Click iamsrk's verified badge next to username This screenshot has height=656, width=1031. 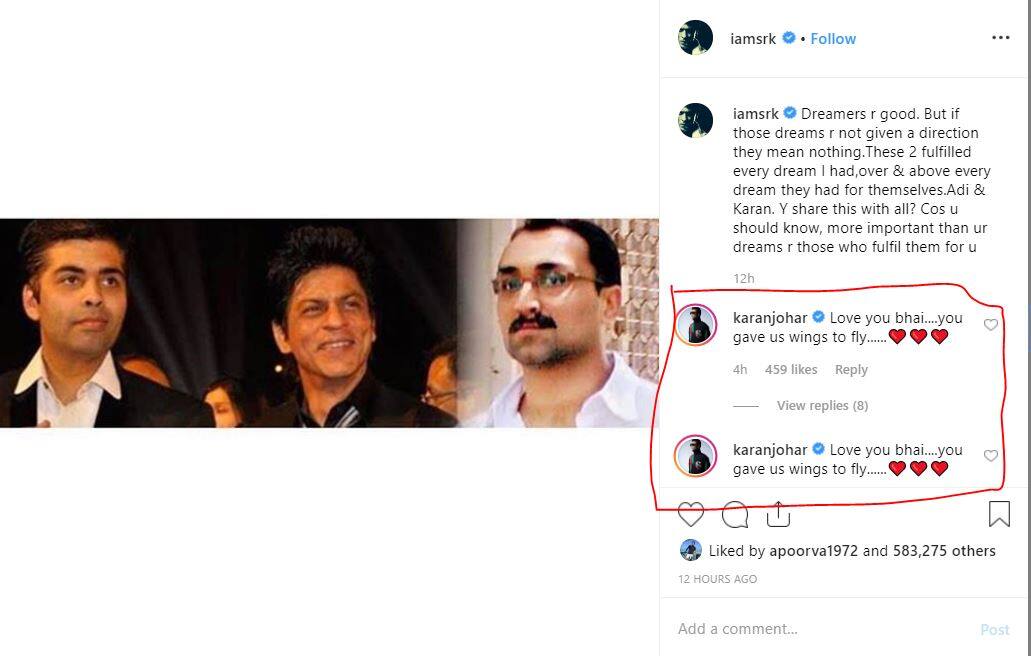[x=788, y=38]
